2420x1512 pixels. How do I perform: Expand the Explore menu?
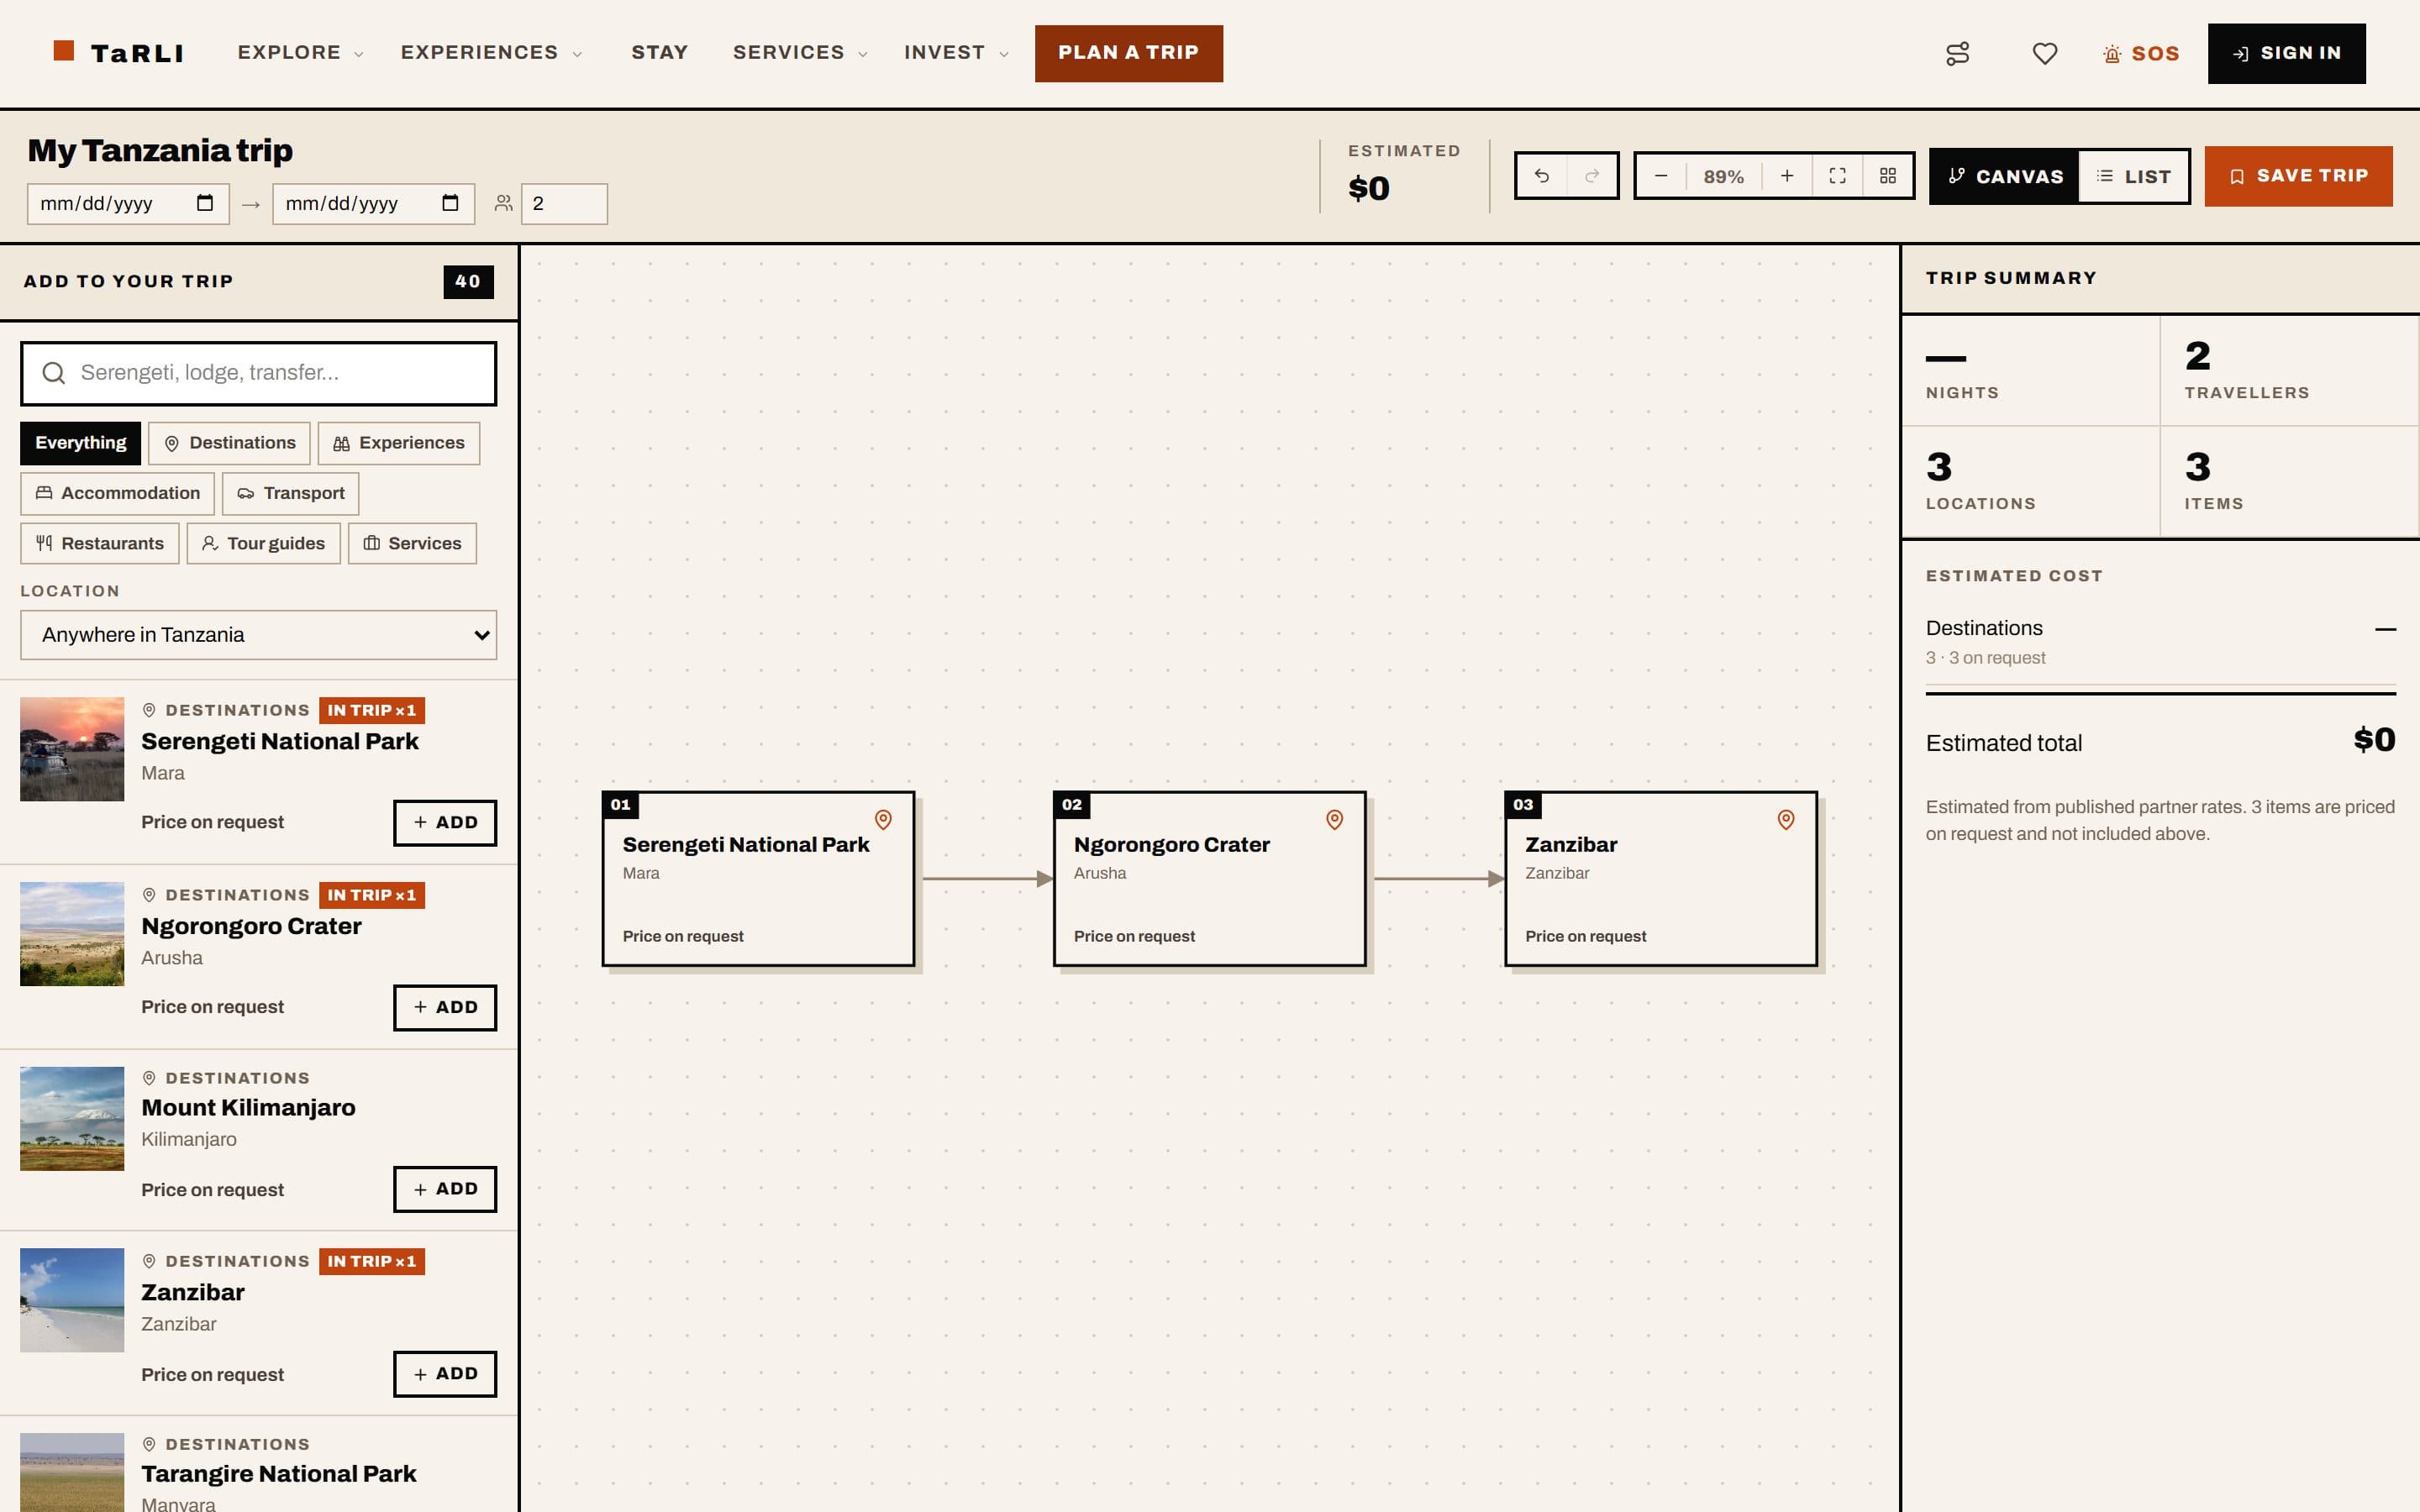coord(300,52)
